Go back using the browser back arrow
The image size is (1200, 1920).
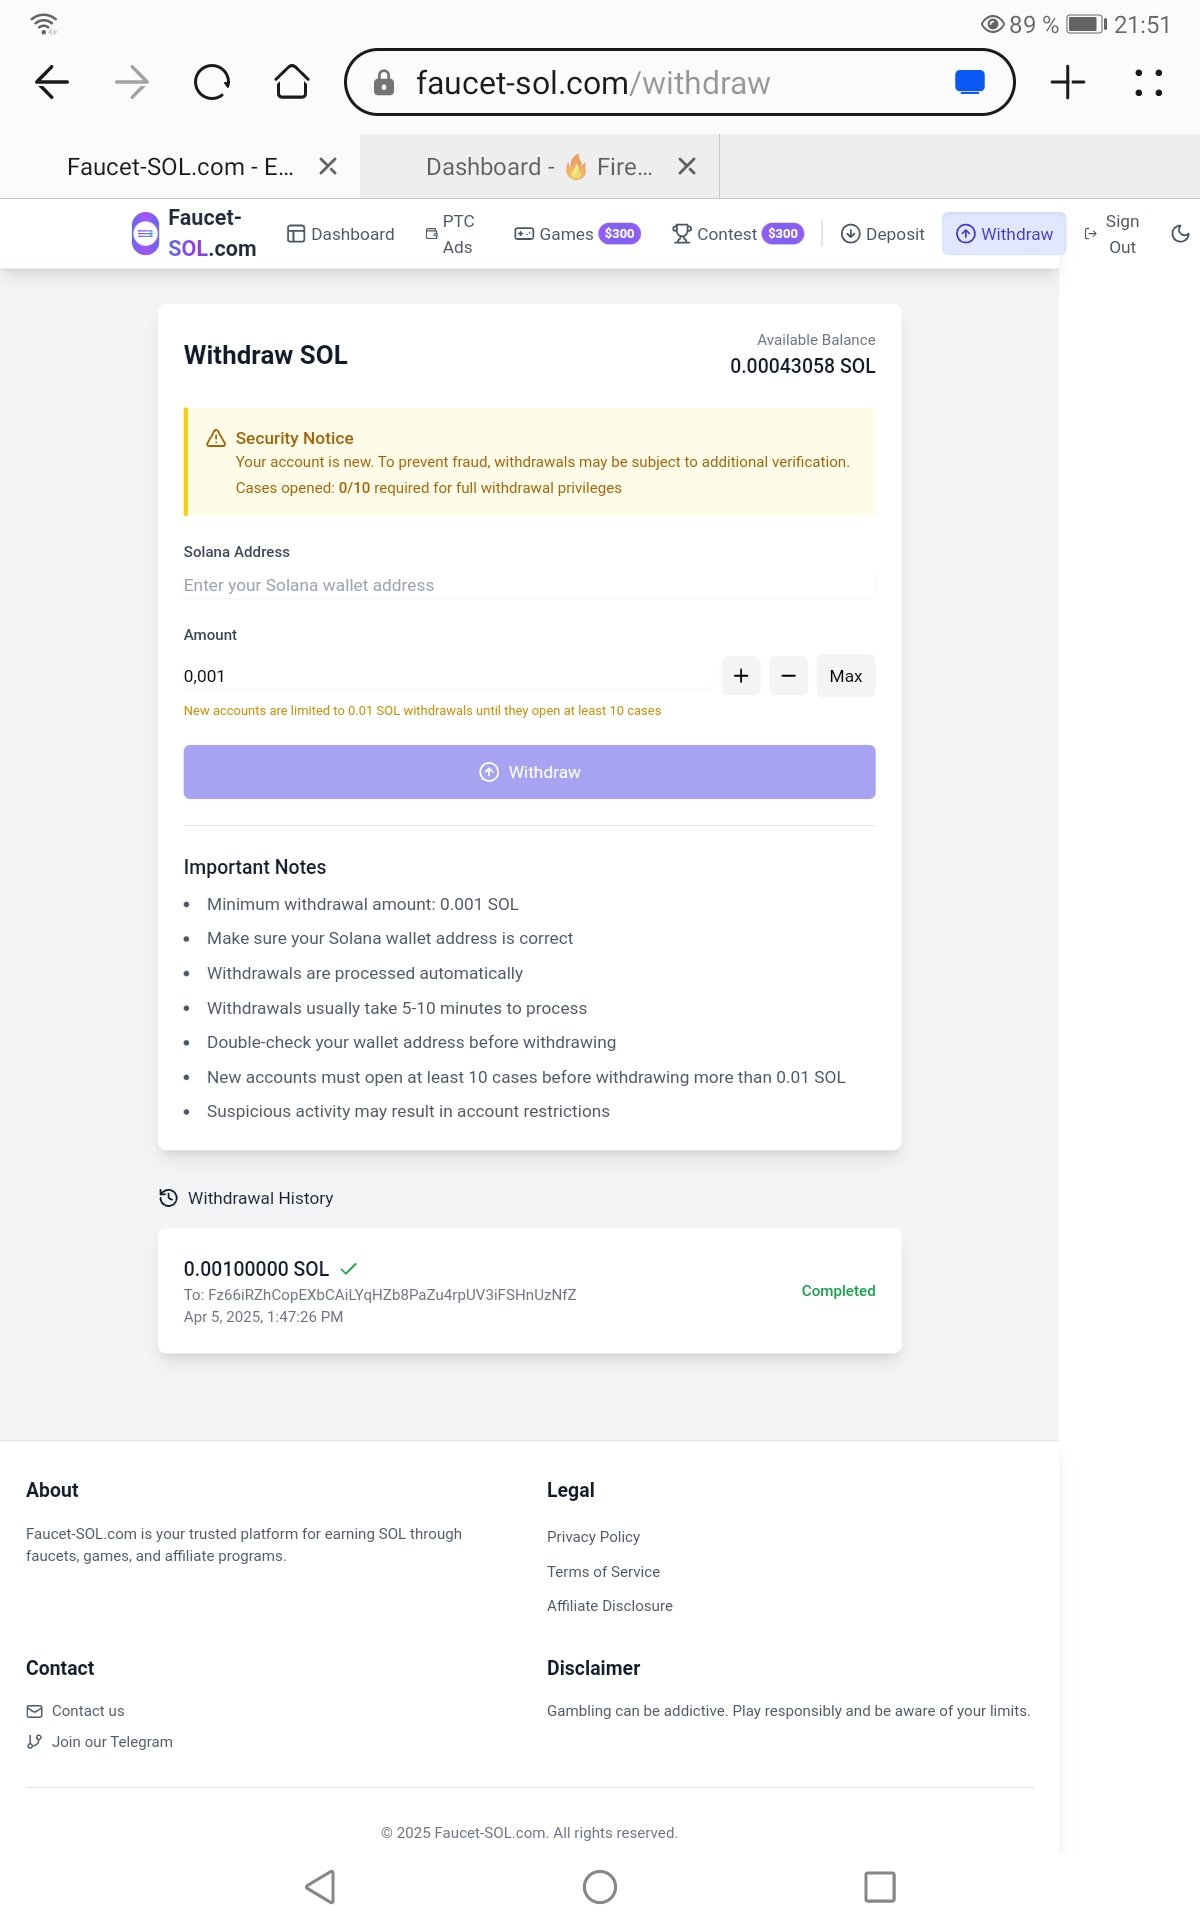tap(52, 82)
